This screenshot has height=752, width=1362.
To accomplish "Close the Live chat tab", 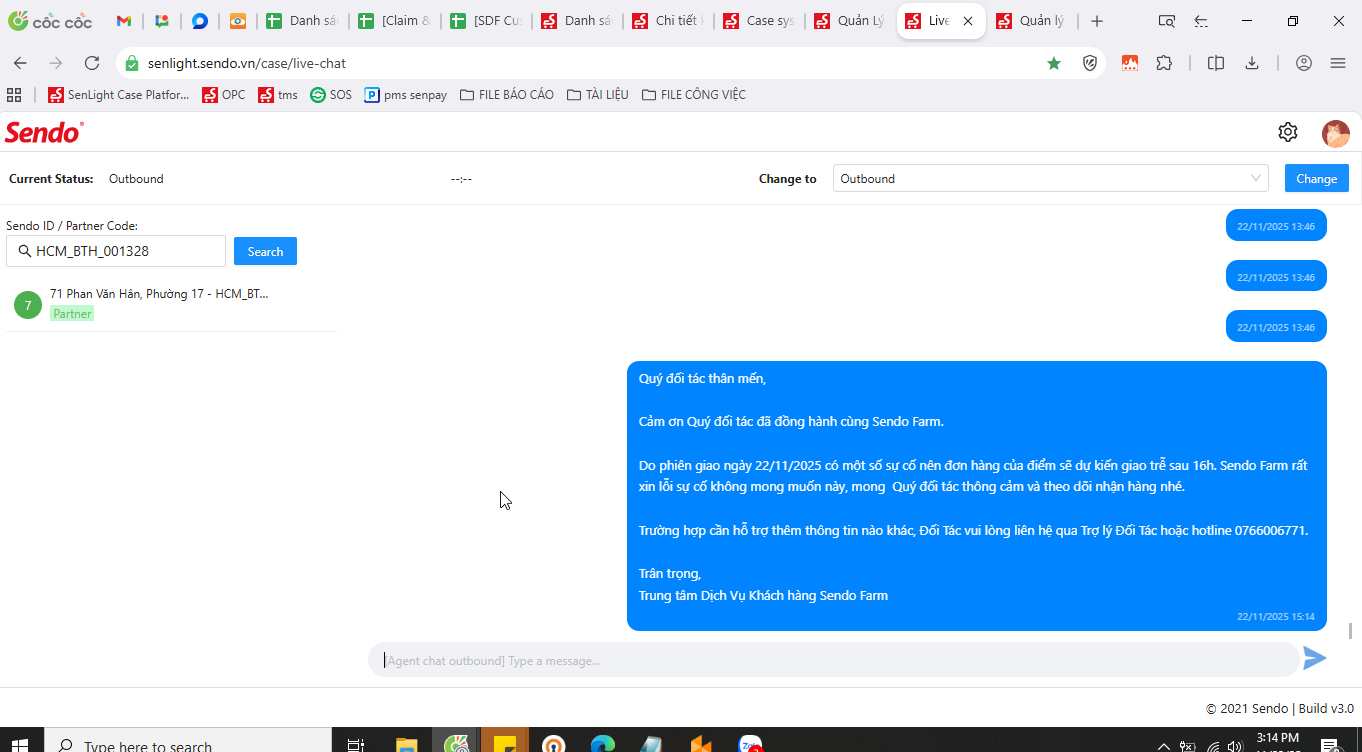I will (x=967, y=21).
